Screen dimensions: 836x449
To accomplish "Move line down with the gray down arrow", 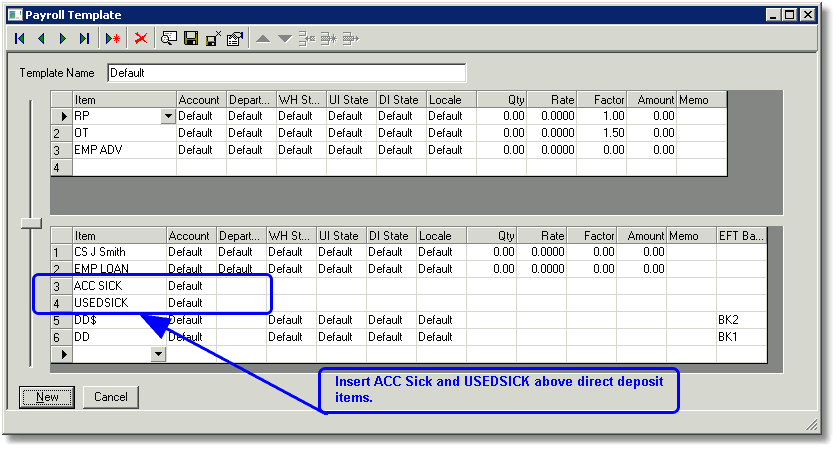I will pyautogui.click(x=285, y=39).
